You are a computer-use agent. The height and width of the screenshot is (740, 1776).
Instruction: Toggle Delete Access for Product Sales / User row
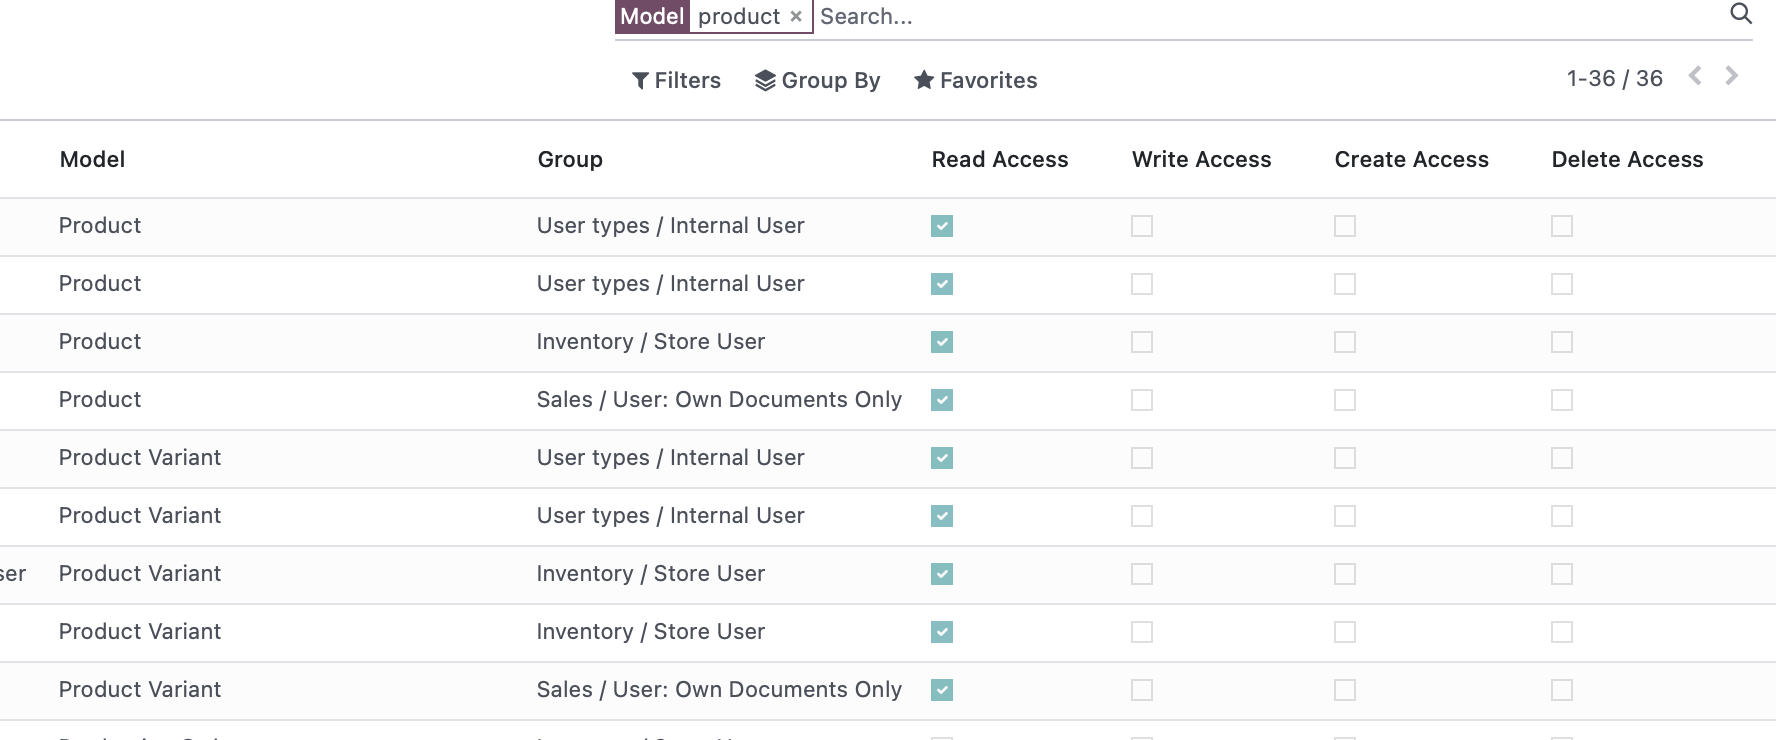(x=1562, y=400)
